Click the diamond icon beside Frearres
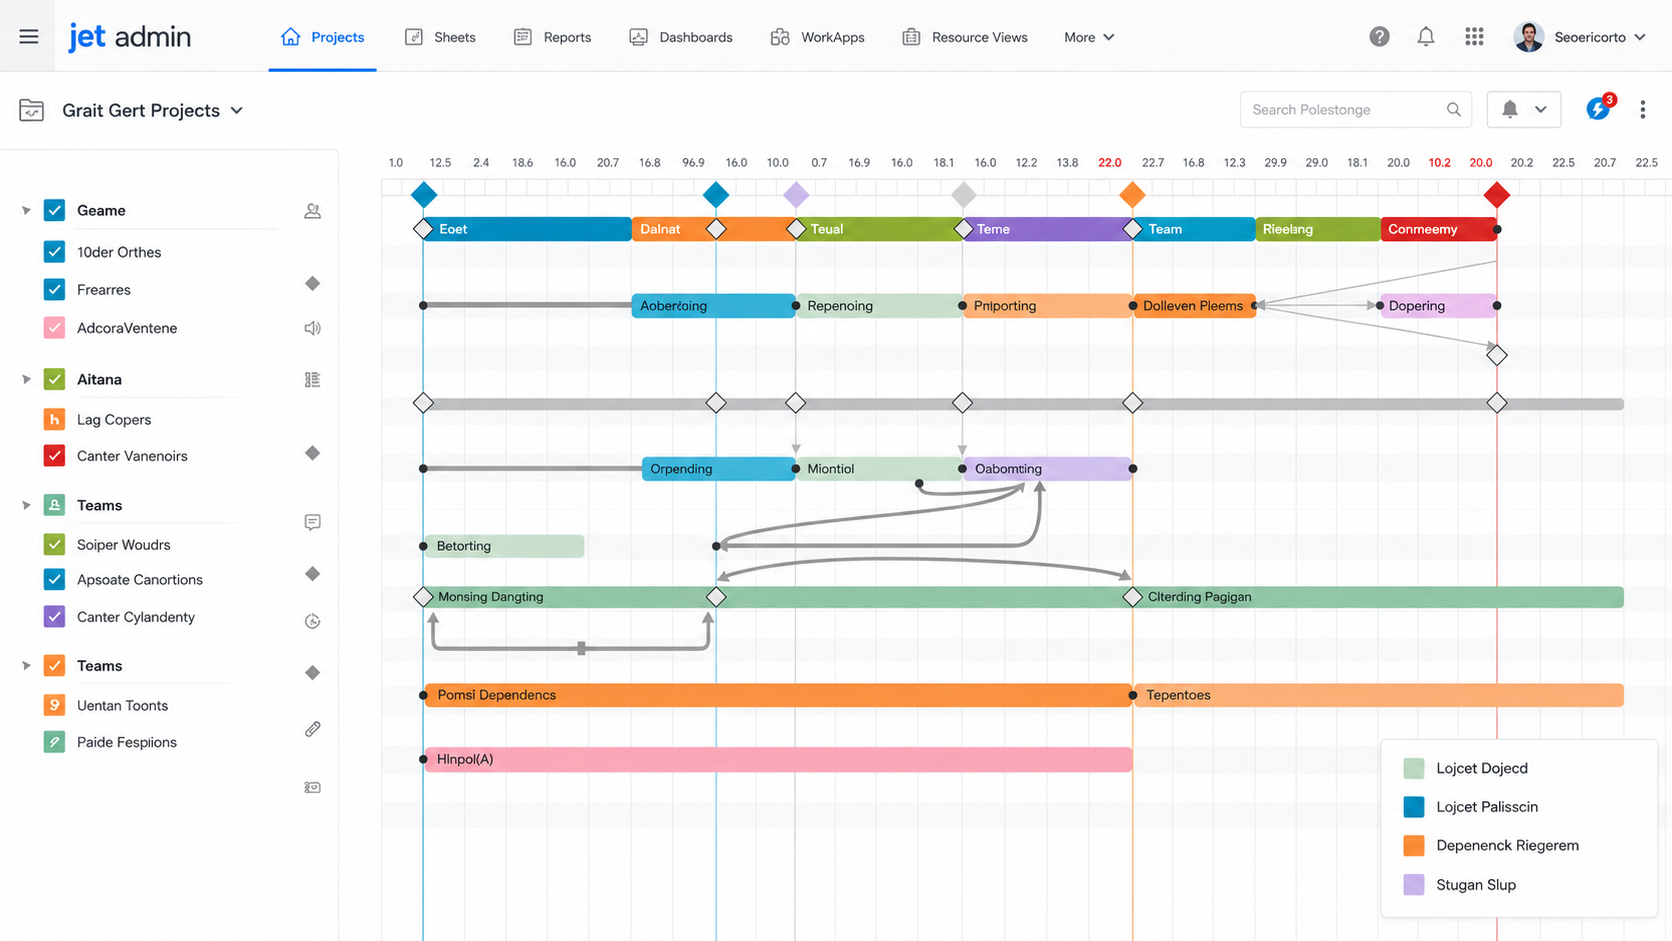This screenshot has width=1672, height=941. click(312, 284)
